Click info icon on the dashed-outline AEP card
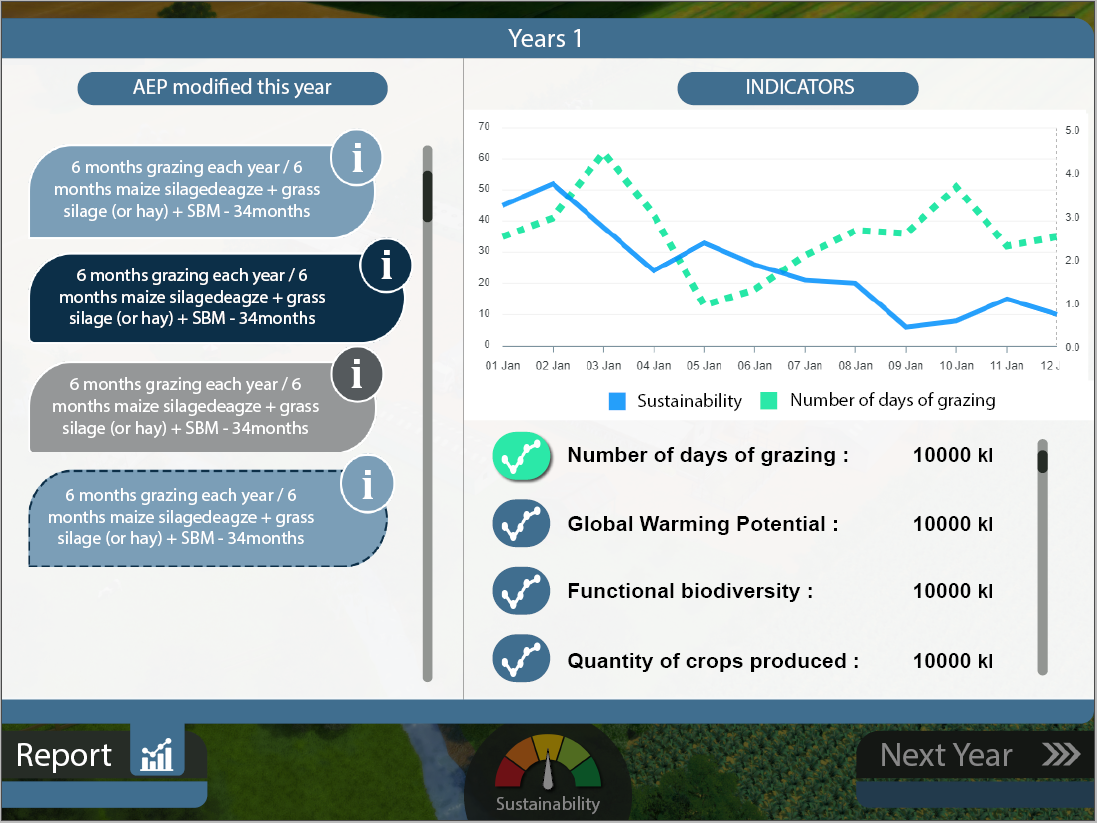 [367, 486]
